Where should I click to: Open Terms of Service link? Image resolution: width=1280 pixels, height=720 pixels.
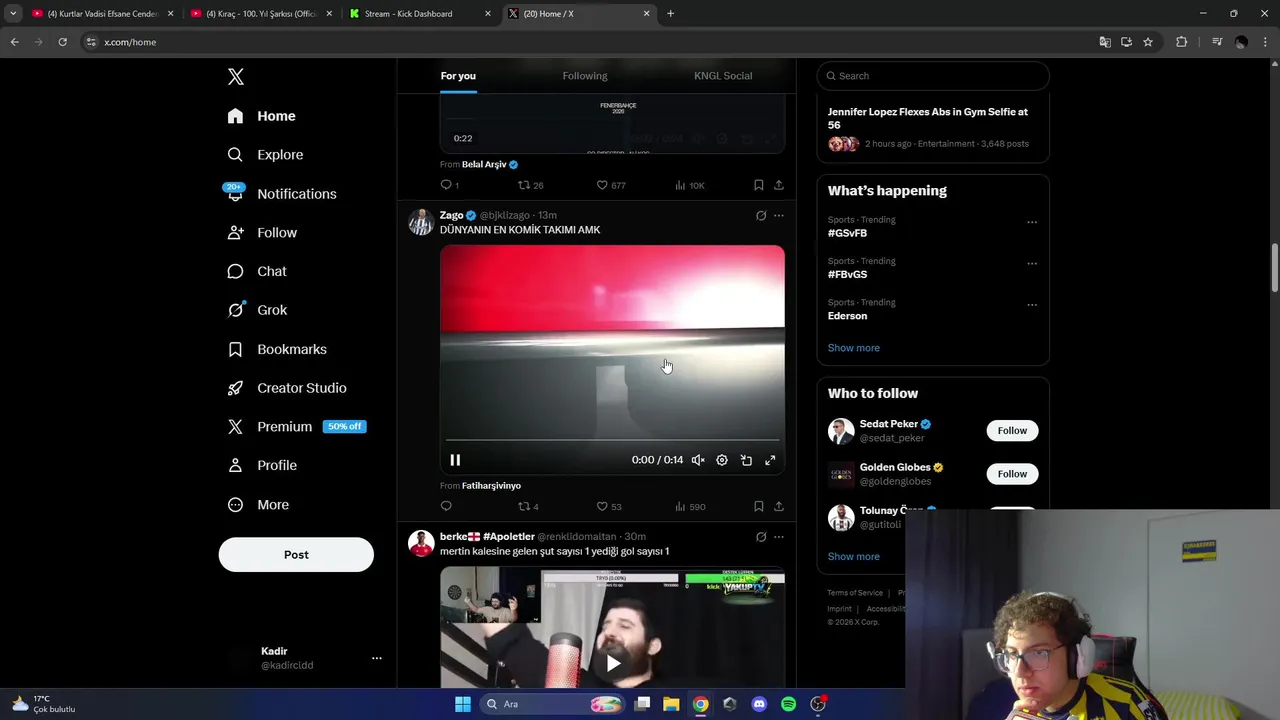coord(855,593)
